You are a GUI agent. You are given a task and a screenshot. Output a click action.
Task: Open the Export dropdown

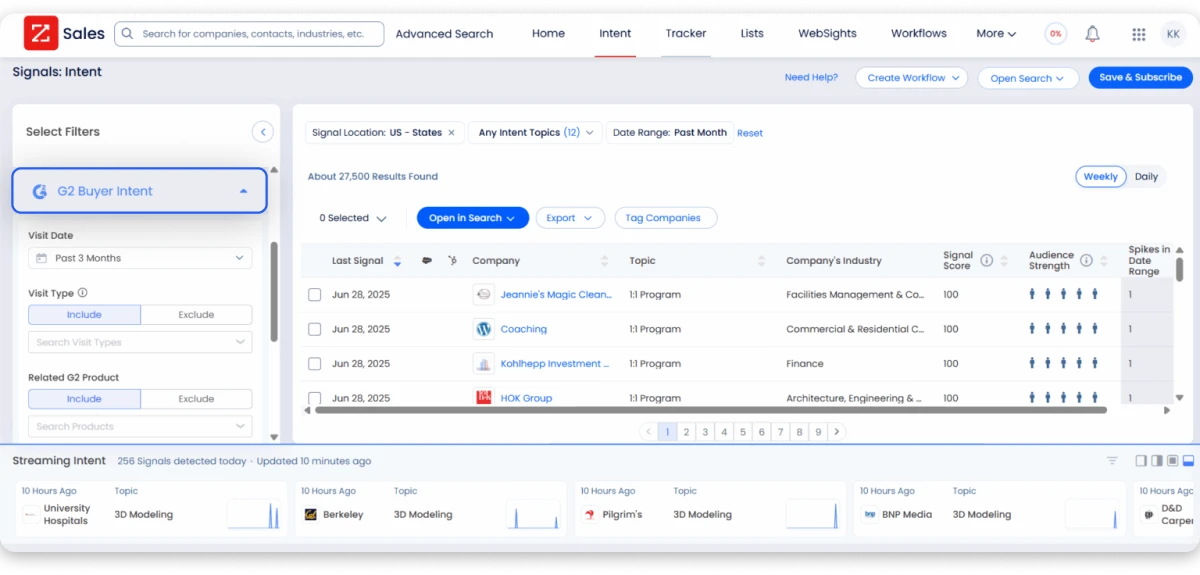tap(570, 218)
